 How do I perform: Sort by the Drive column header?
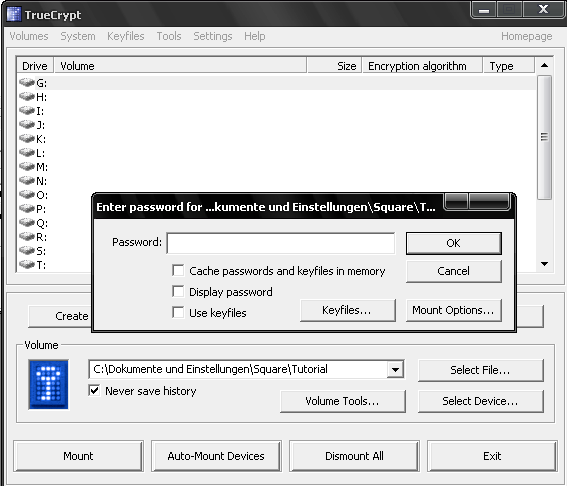click(35, 66)
